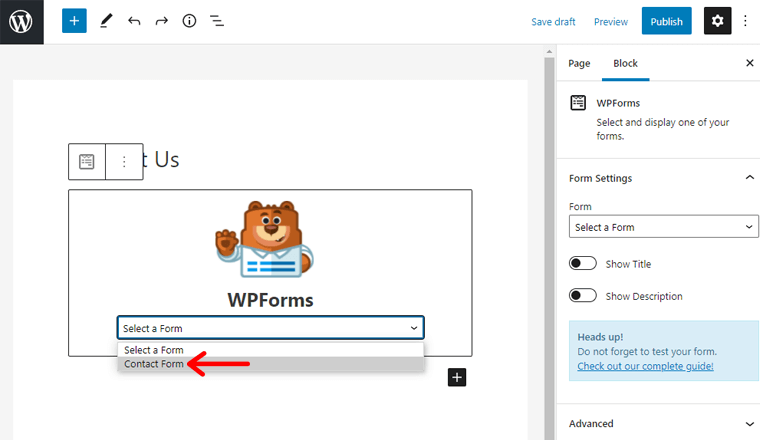Click the WPForms icon in the sidebar
The height and width of the screenshot is (440, 760).
[578, 103]
